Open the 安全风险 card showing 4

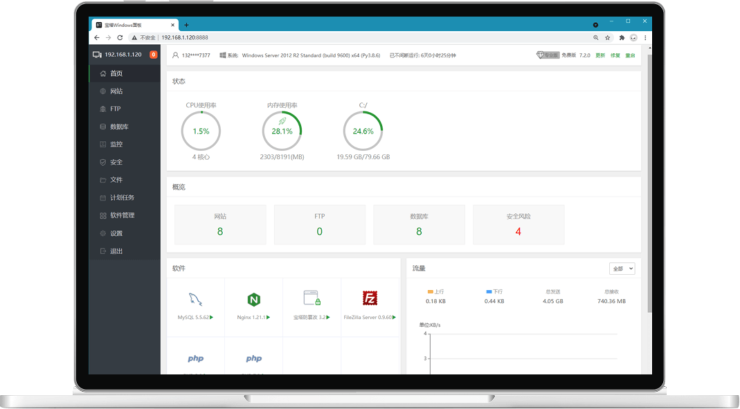[518, 225]
